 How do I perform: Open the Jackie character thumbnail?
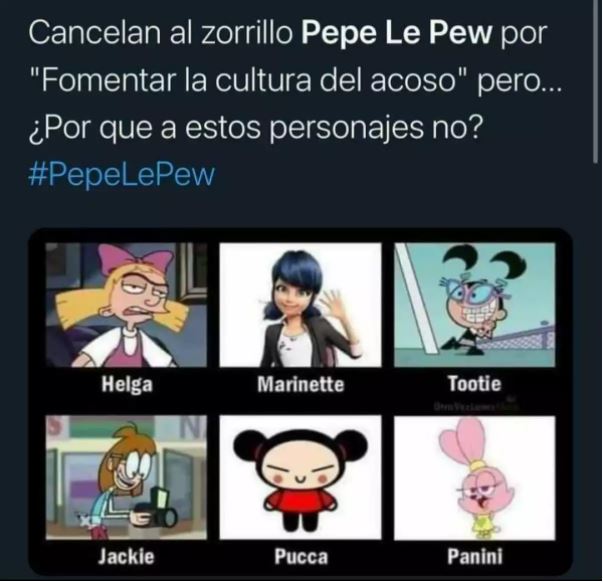pos(126,477)
